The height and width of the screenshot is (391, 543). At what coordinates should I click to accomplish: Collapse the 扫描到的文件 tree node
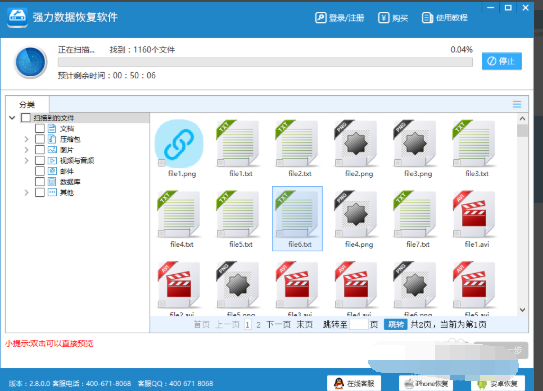12,118
